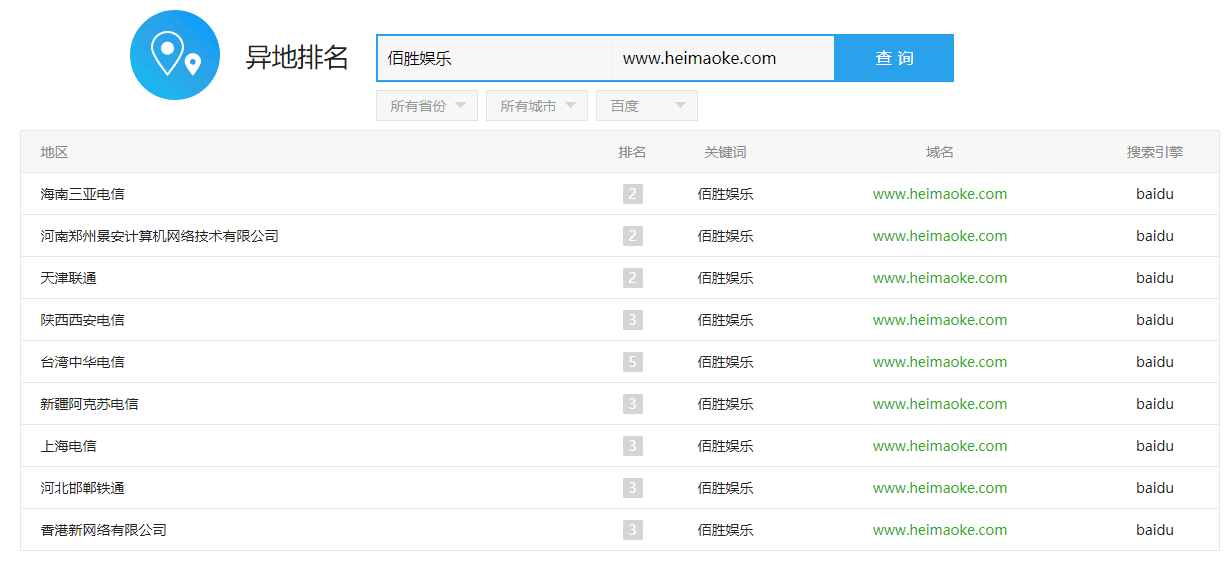The height and width of the screenshot is (575, 1227).
Task: Open heimaoke.com link in 香港新网络有限公司 row
Action: click(940, 530)
